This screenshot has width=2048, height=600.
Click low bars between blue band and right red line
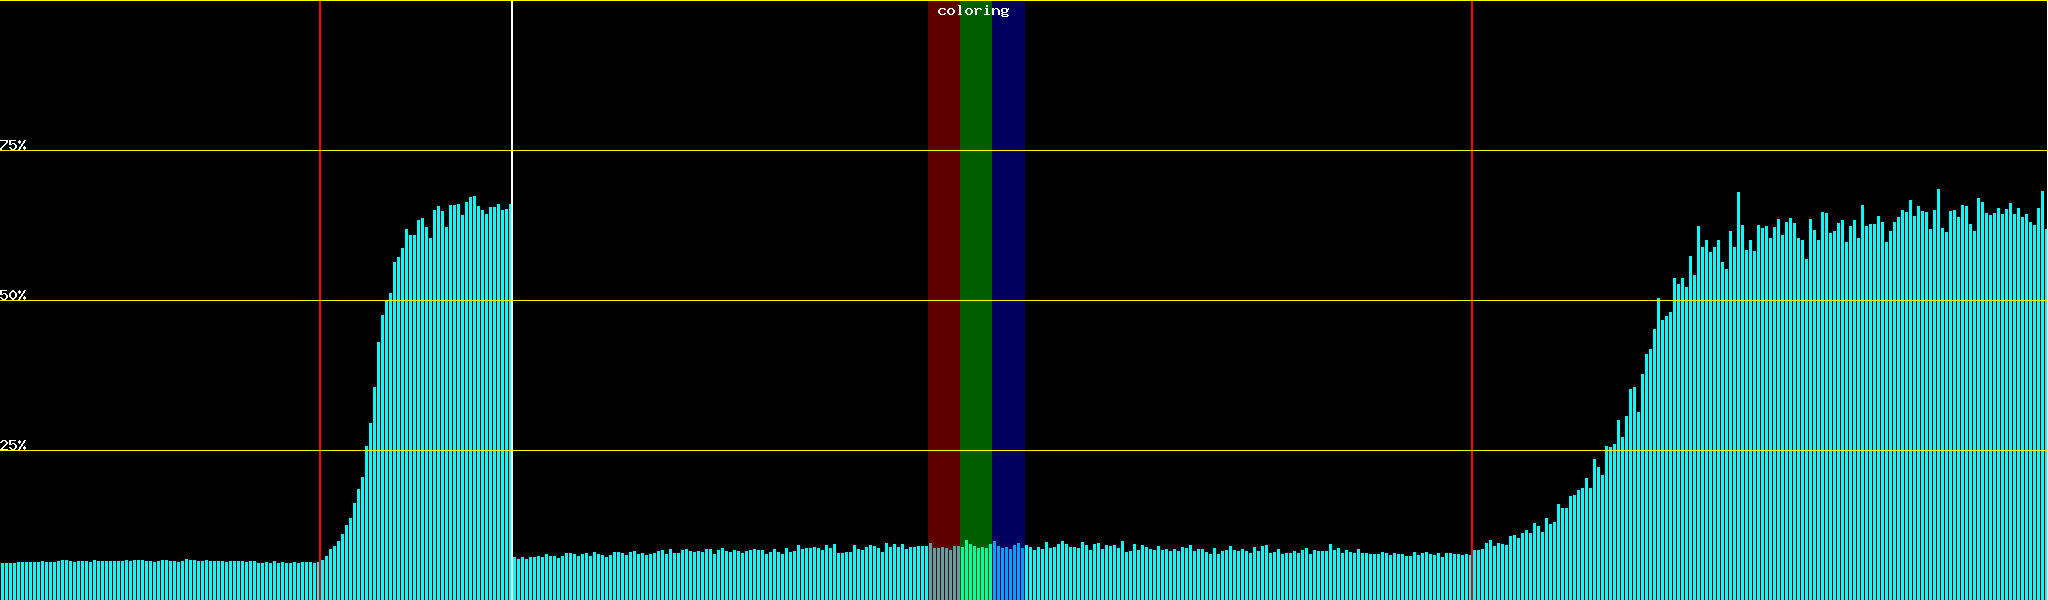(x=1250, y=578)
